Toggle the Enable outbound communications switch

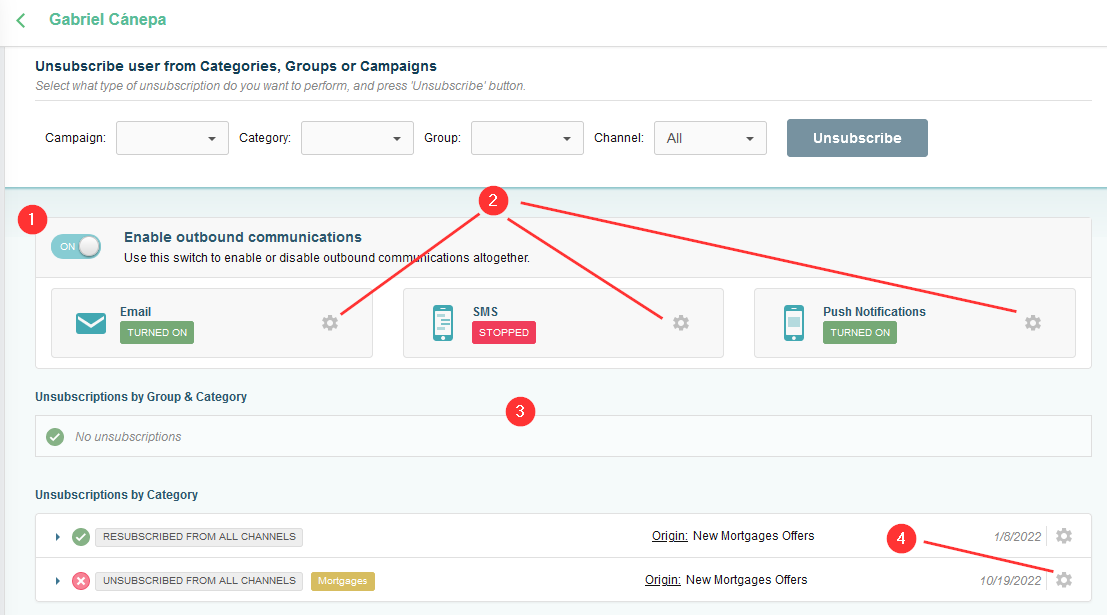tap(76, 246)
